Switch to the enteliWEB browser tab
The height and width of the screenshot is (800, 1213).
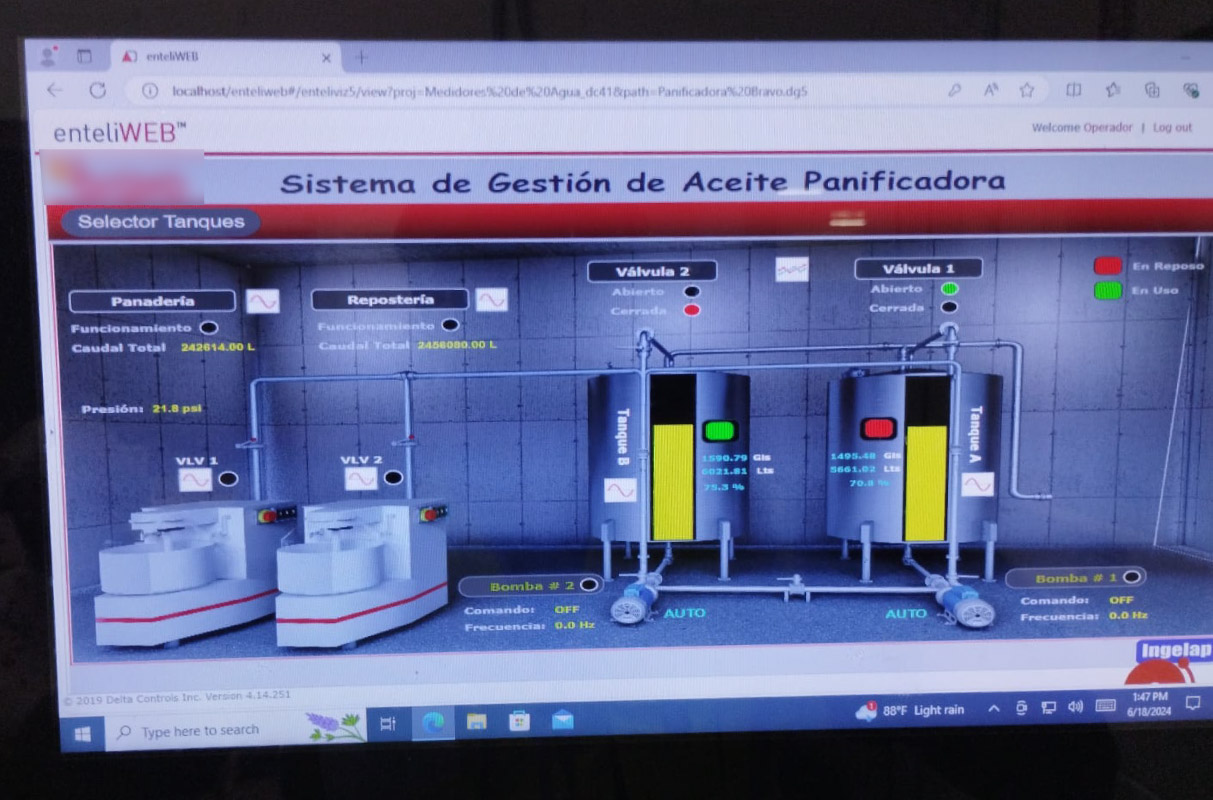pos(225,58)
